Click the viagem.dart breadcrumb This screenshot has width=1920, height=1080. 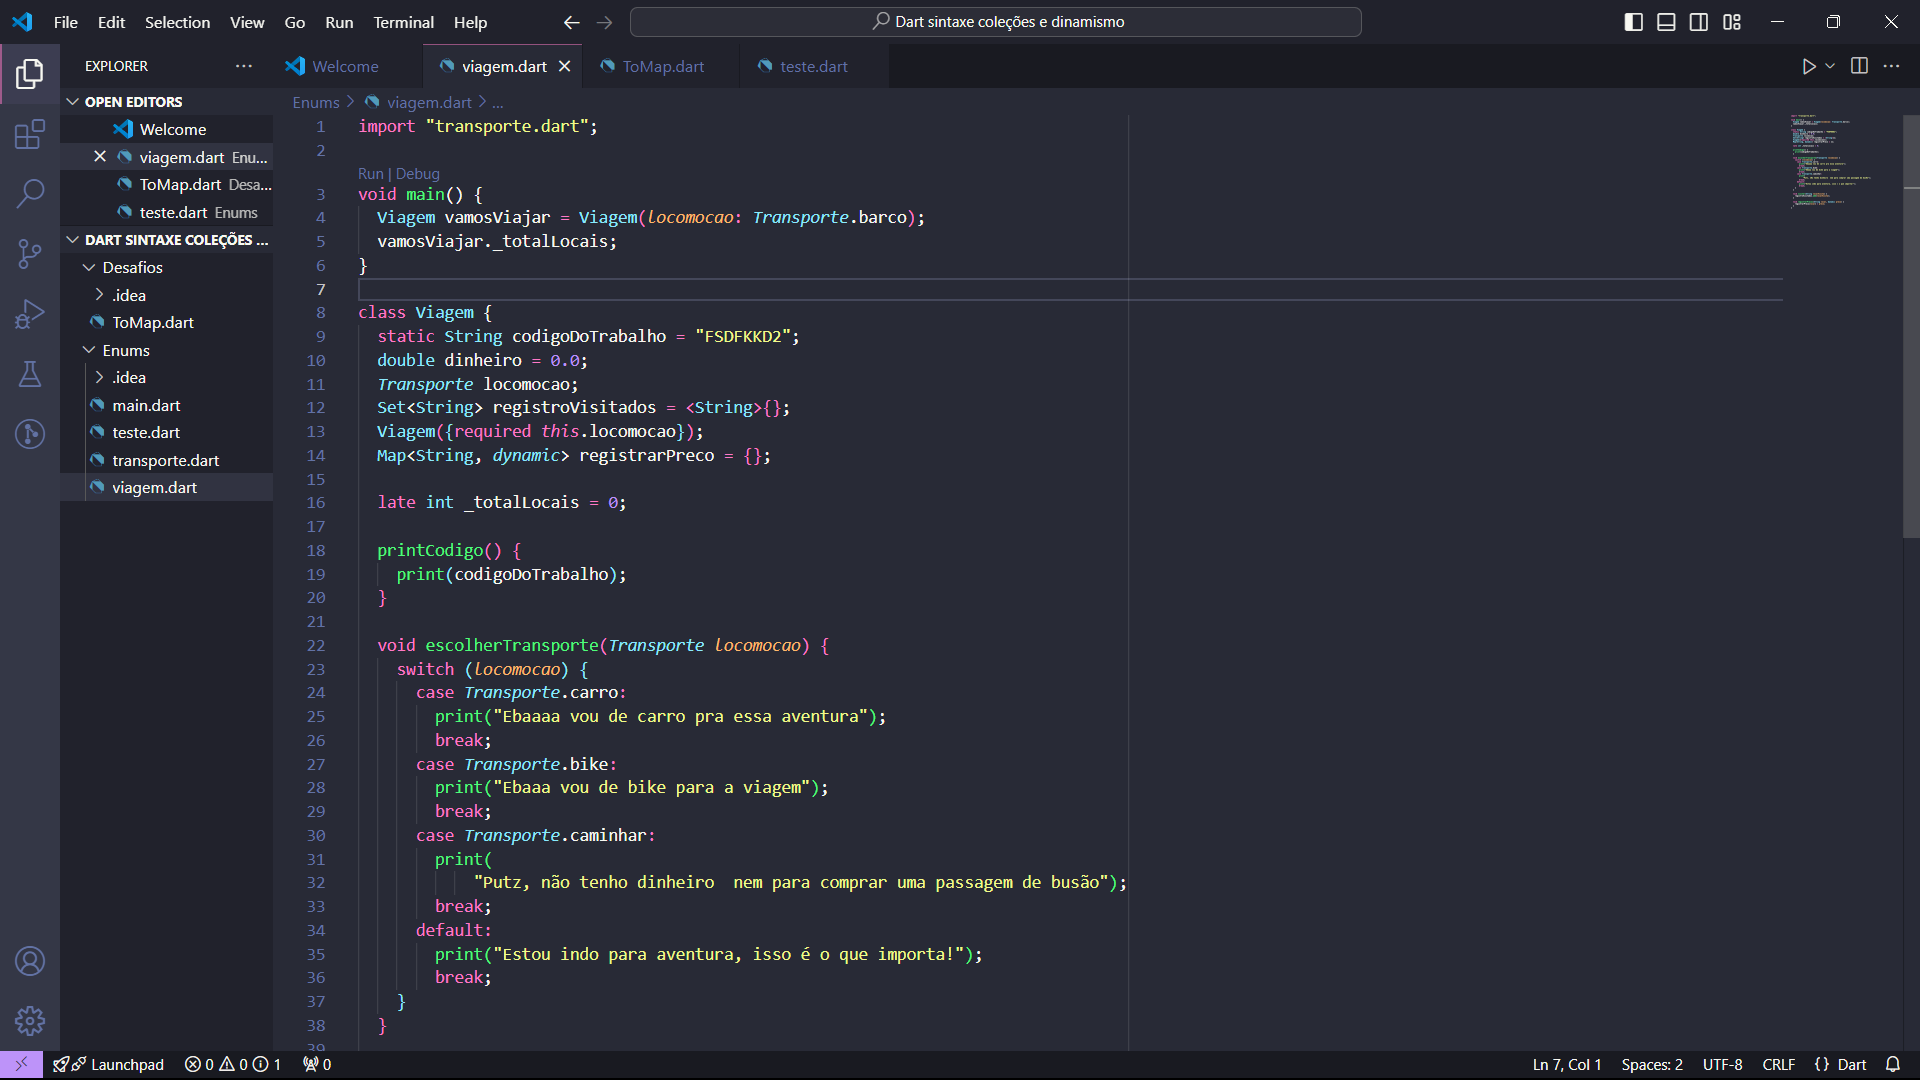pyautogui.click(x=429, y=102)
